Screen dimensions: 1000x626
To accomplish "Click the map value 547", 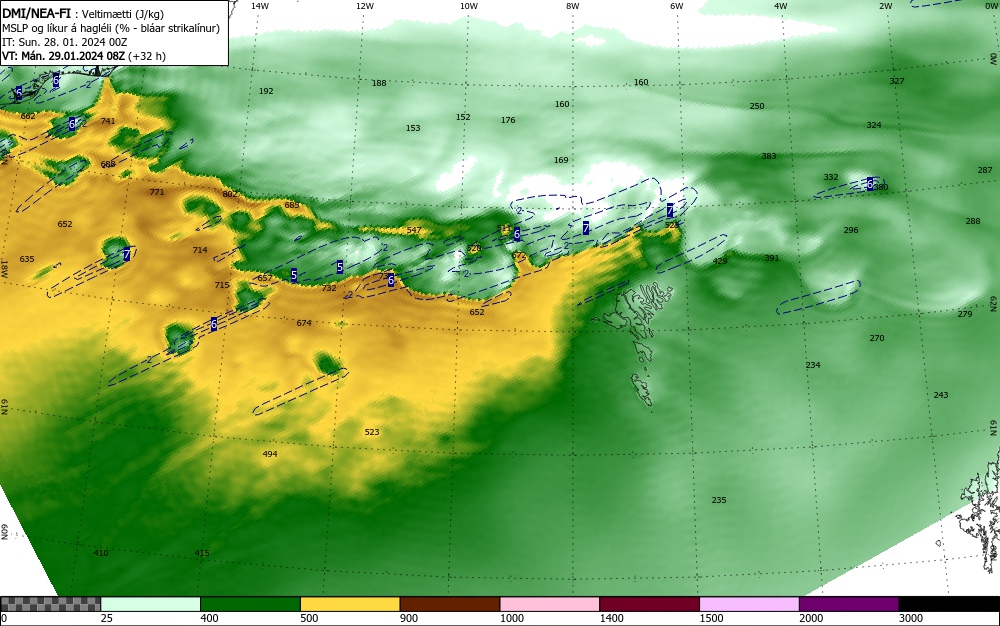I will pos(413,231).
